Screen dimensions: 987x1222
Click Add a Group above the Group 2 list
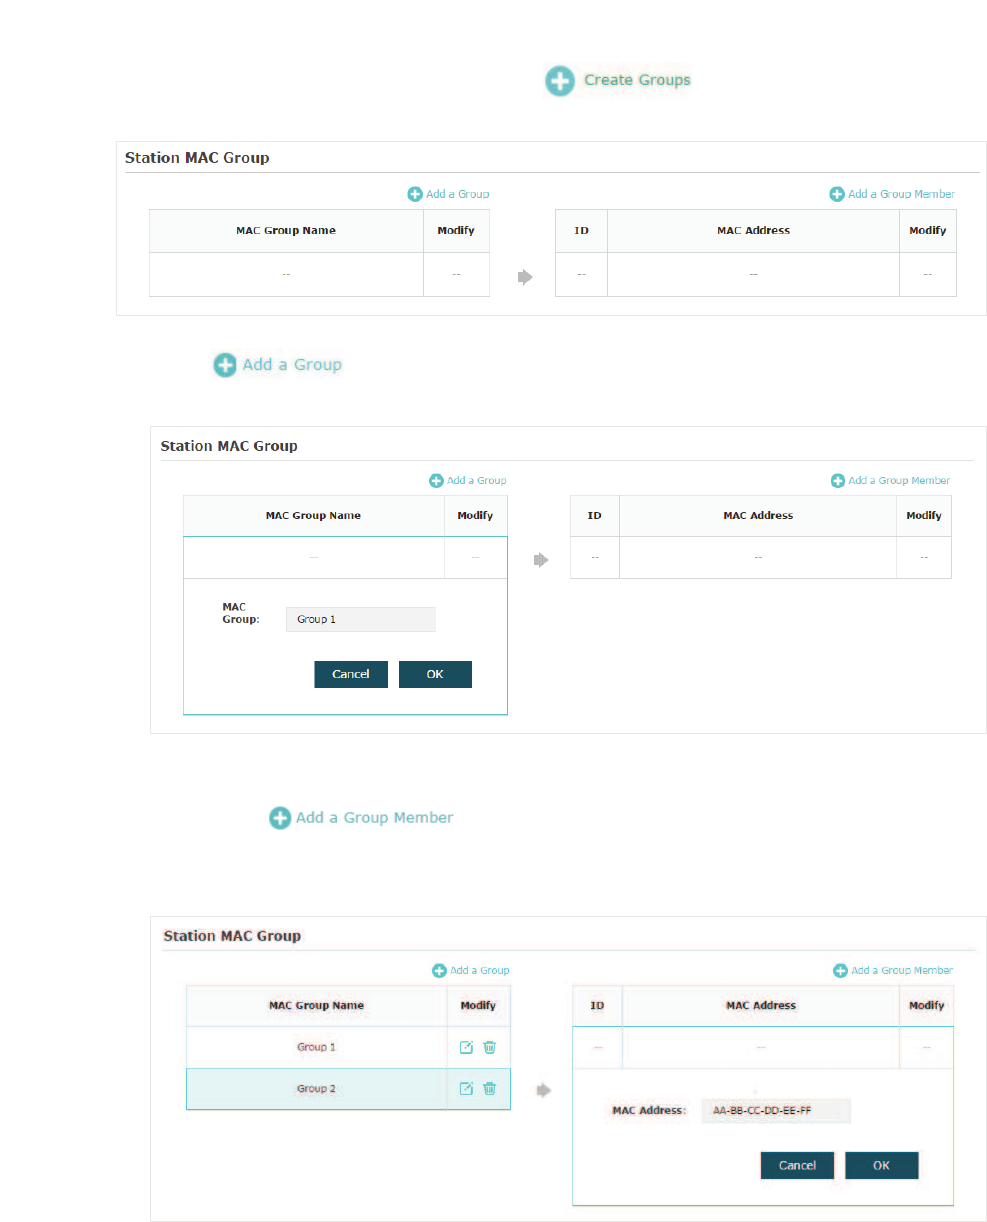pyautogui.click(x=471, y=970)
